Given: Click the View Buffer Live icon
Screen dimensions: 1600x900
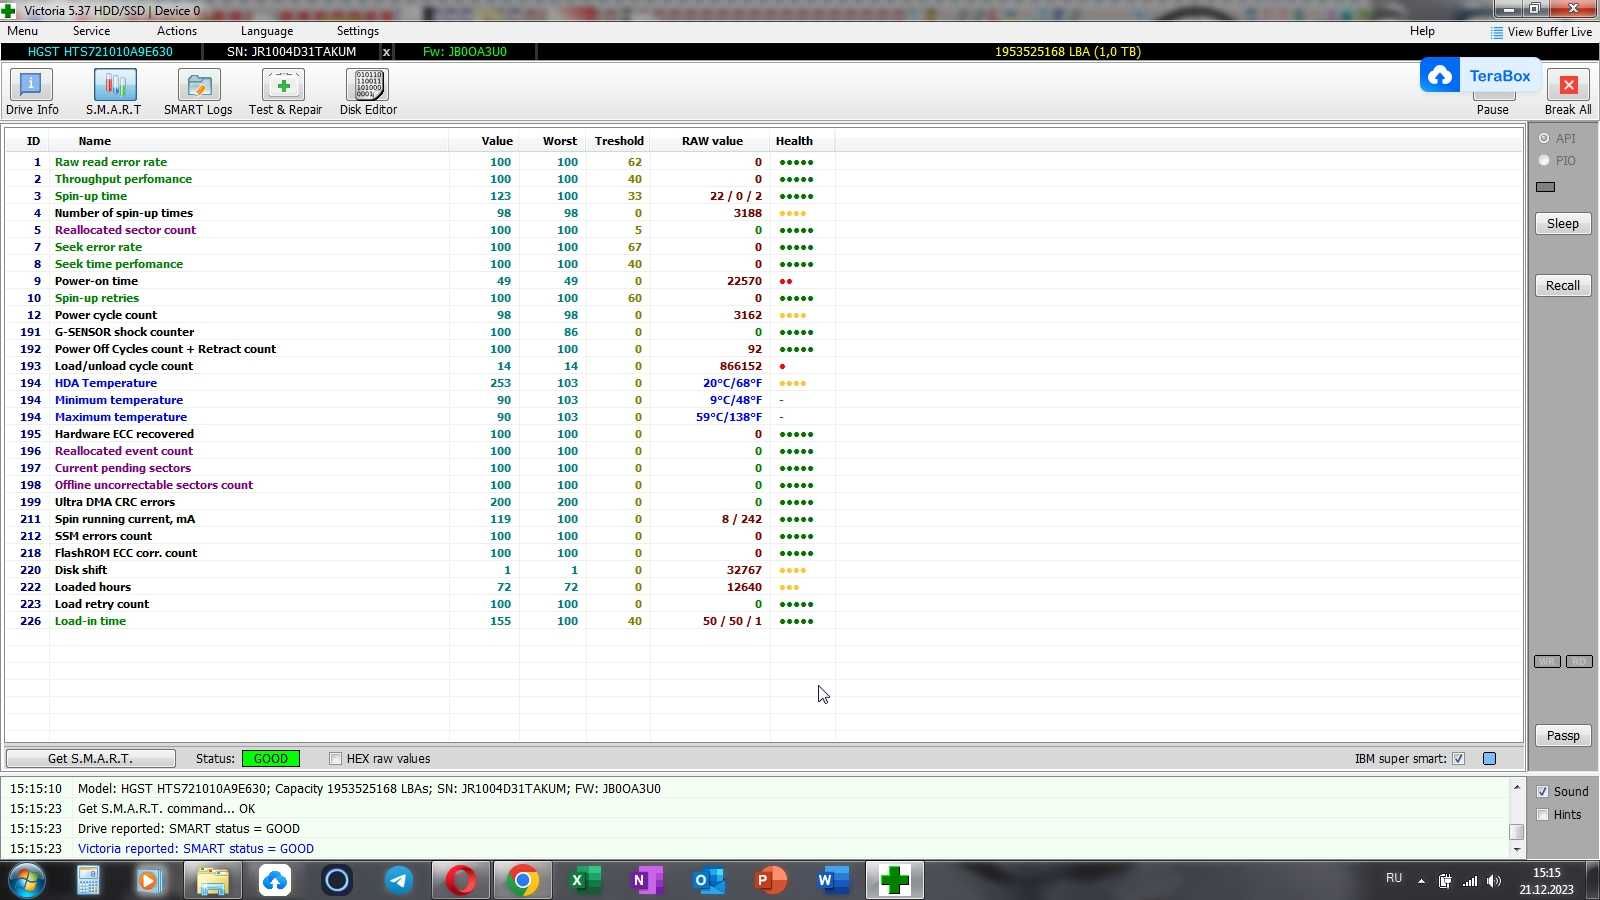Looking at the screenshot, I should click(x=1496, y=32).
